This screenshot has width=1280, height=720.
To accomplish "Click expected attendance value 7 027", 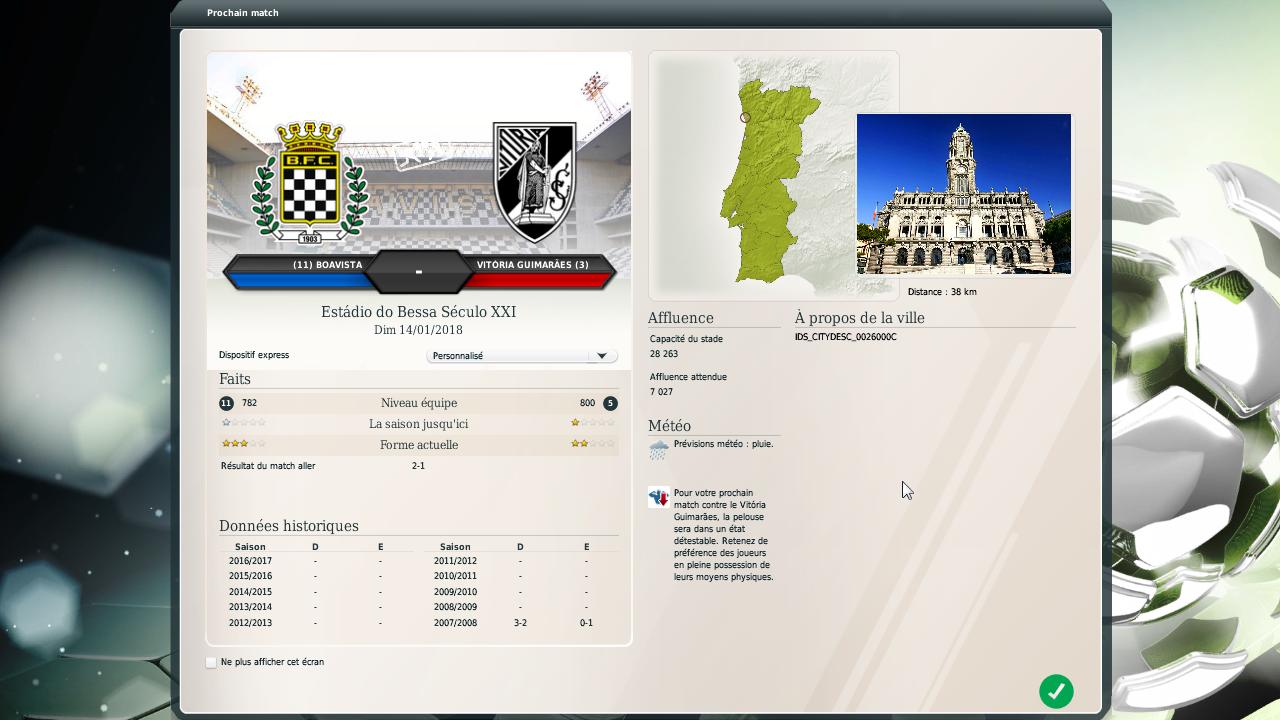I will click(661, 392).
